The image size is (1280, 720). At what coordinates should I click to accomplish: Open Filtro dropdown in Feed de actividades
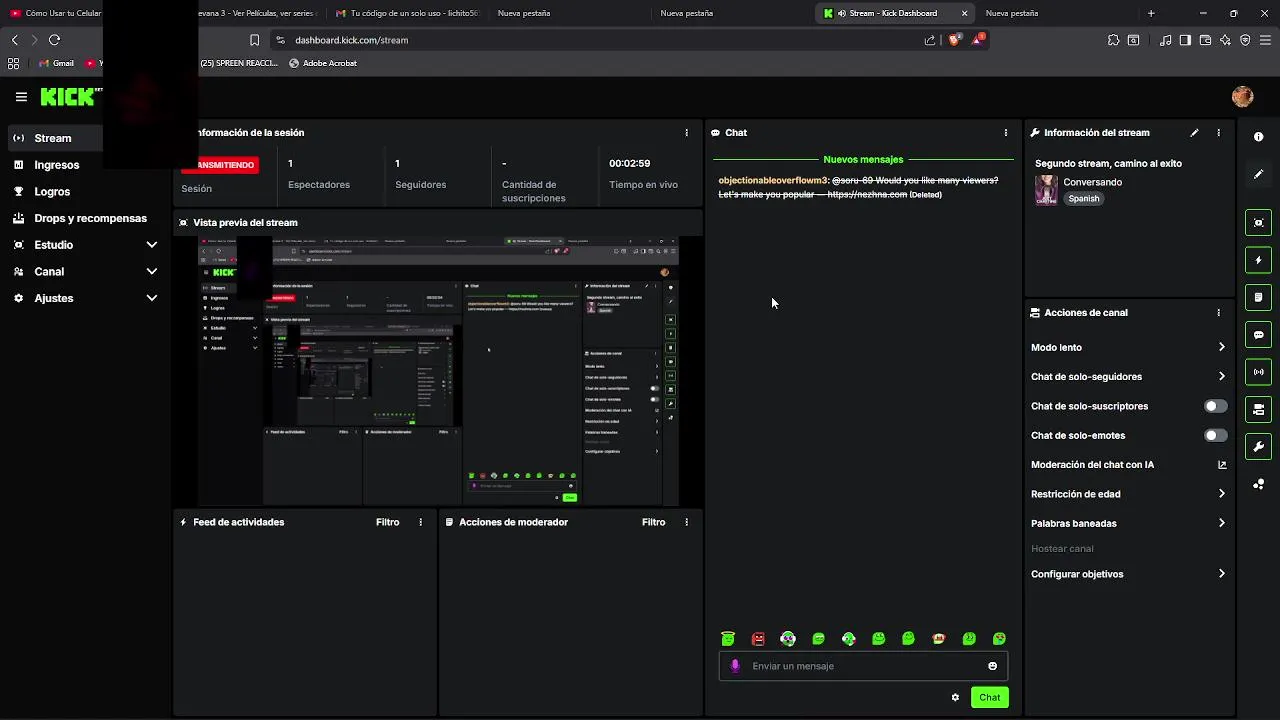click(387, 522)
